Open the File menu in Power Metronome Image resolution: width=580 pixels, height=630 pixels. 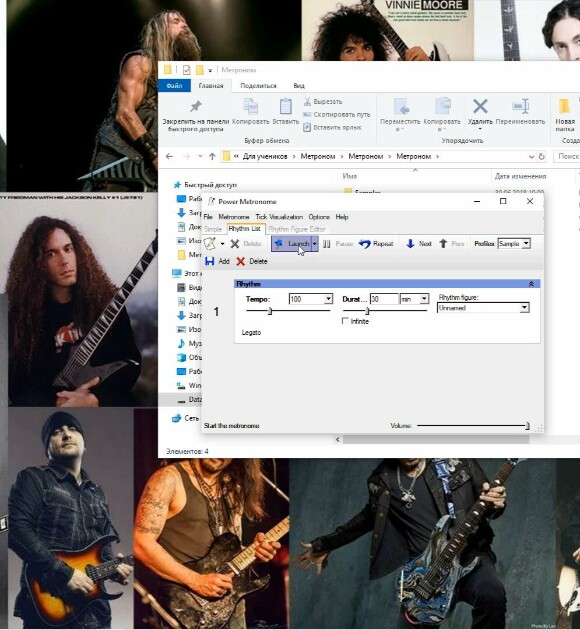pos(208,217)
